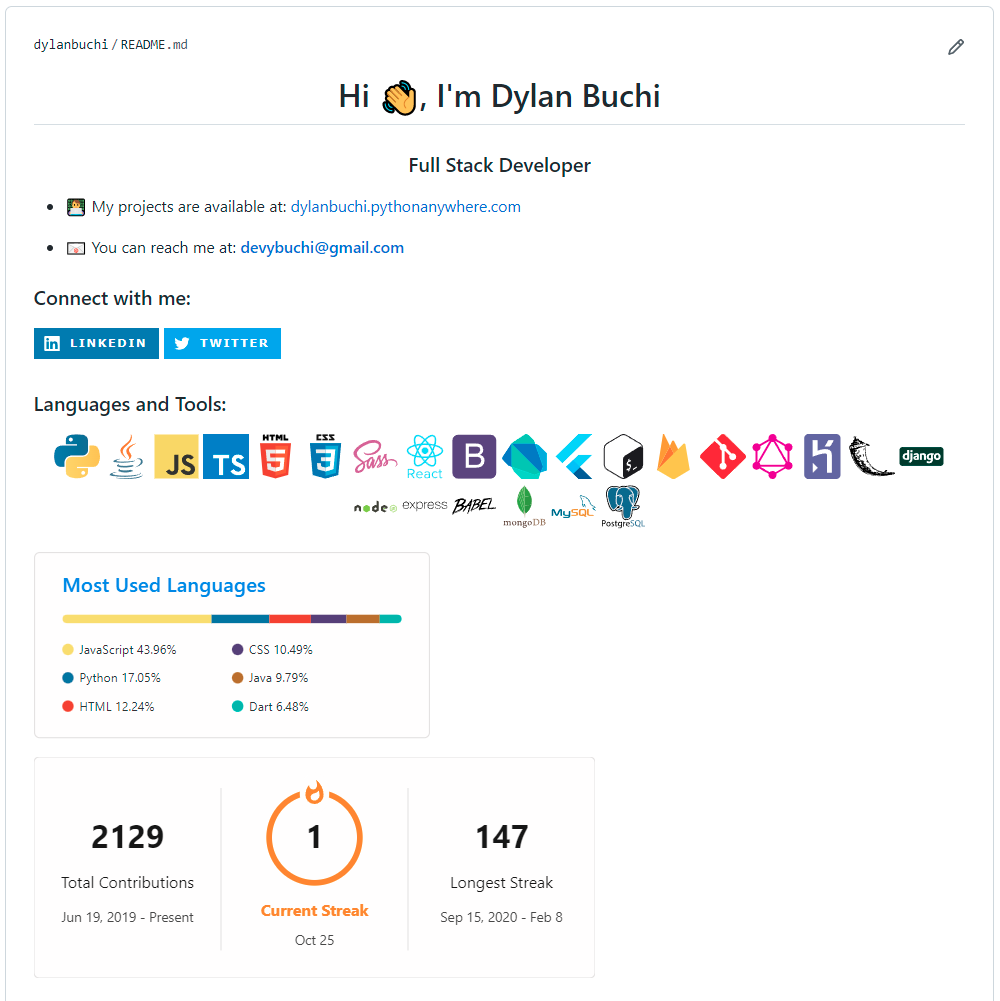This screenshot has height=1001, width=1000.
Task: Select the CSS3 icon
Action: coord(325,456)
